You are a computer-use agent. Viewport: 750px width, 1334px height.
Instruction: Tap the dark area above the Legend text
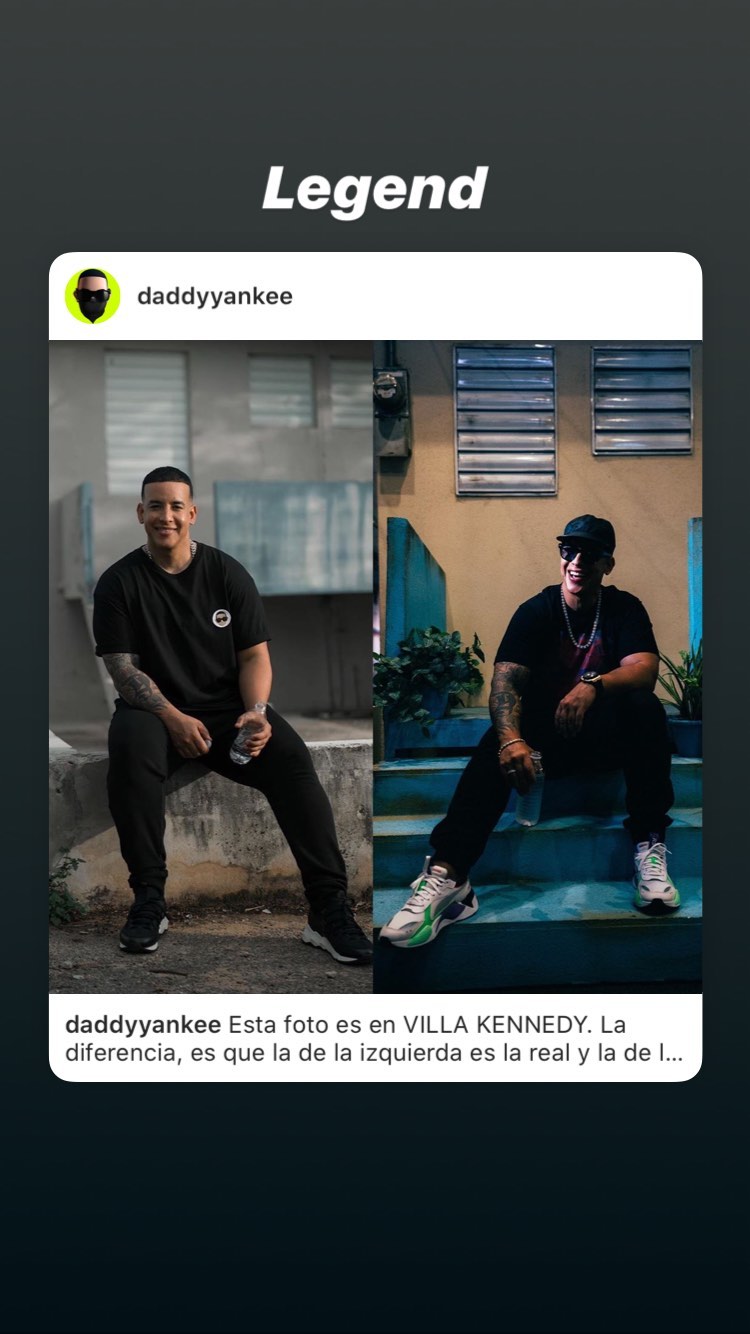point(375,80)
